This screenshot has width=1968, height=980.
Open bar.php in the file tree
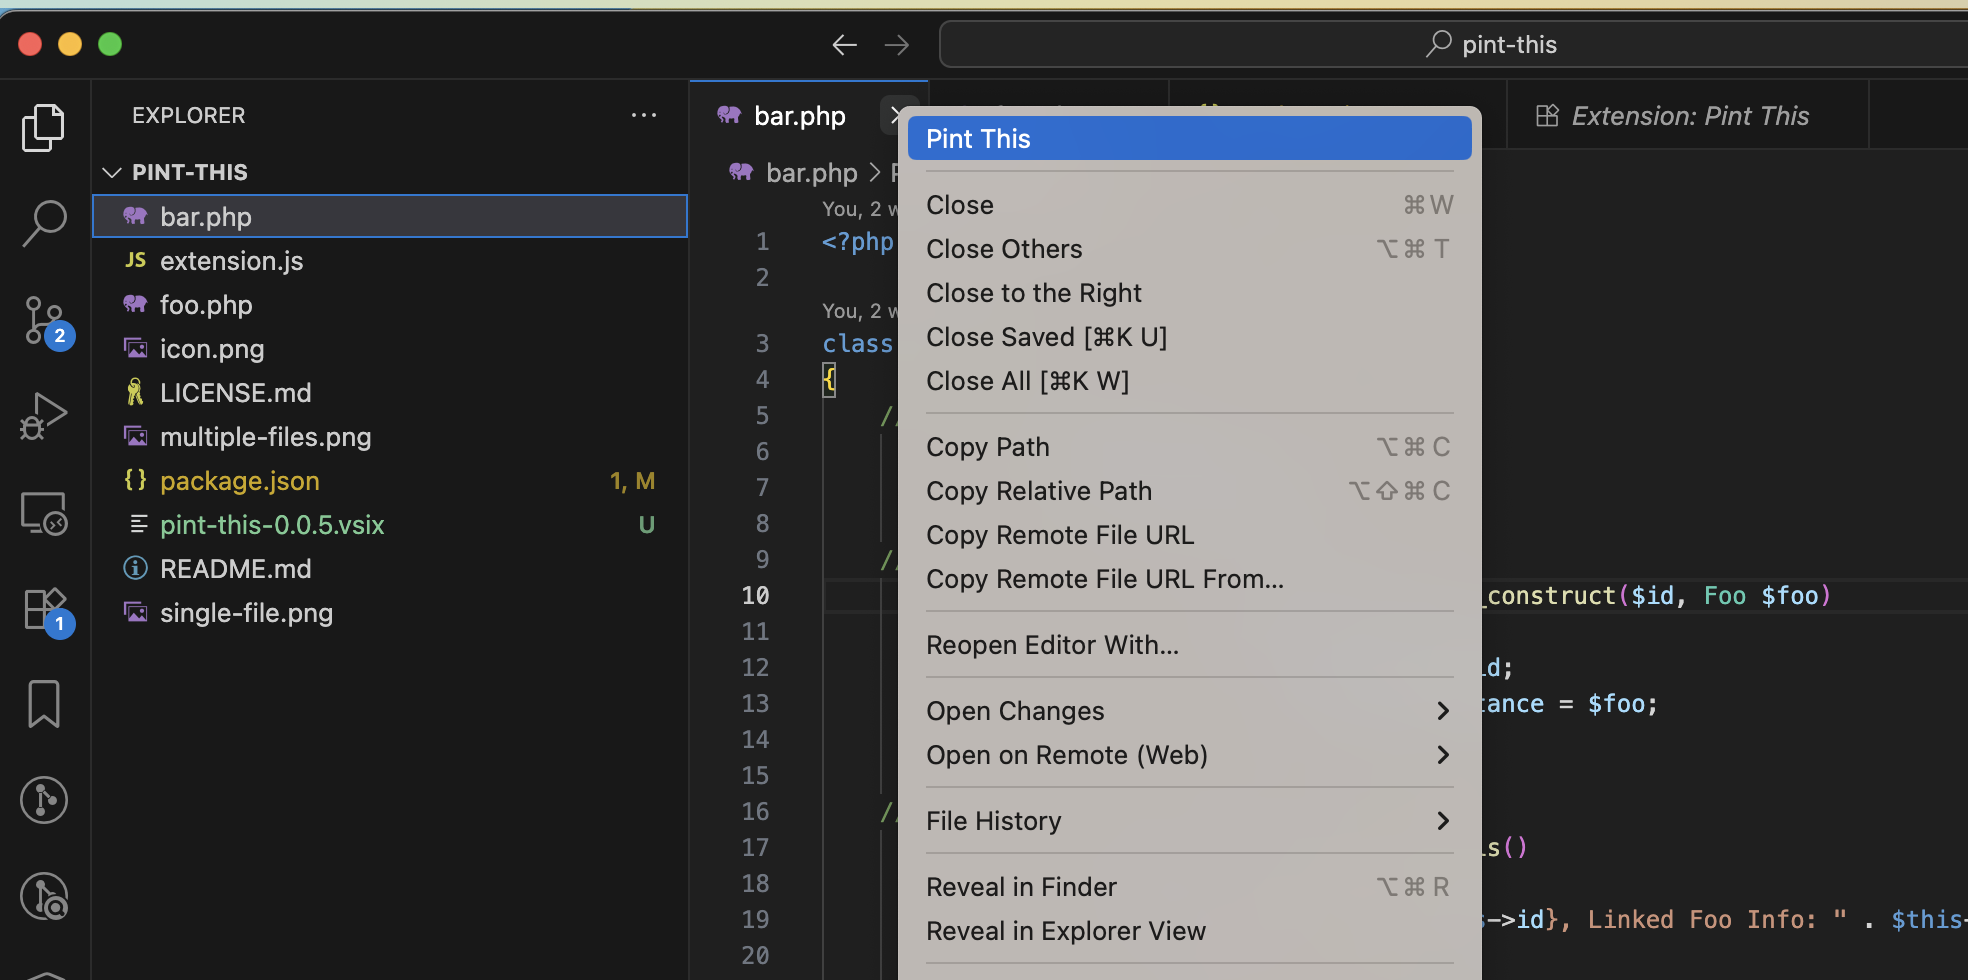[x=390, y=216]
